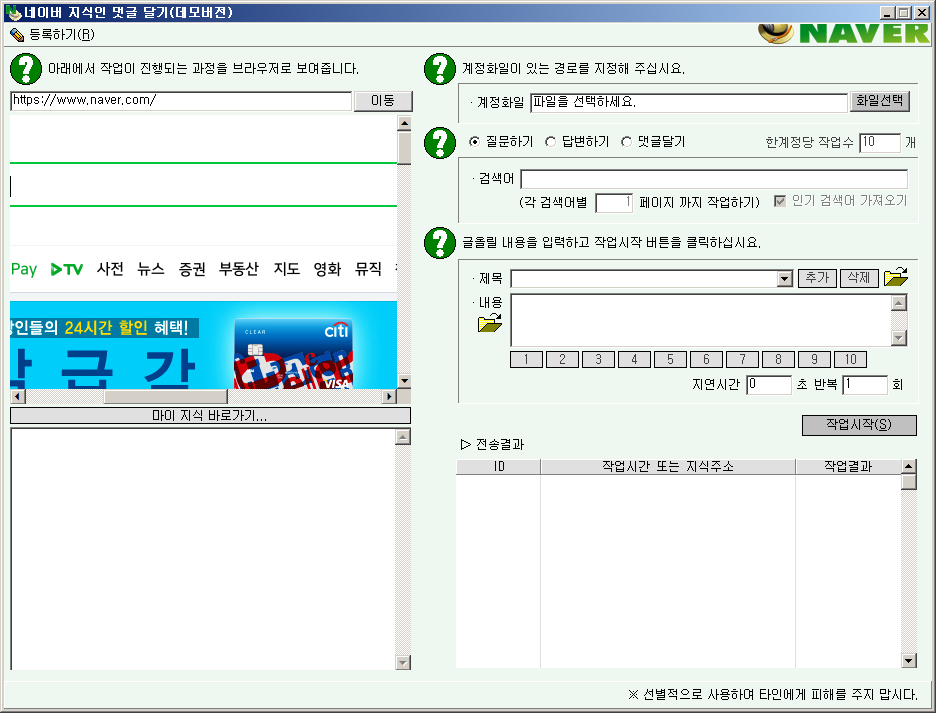936x713 pixels.
Task: Select the 댓글달기 radio button
Action: (627, 142)
